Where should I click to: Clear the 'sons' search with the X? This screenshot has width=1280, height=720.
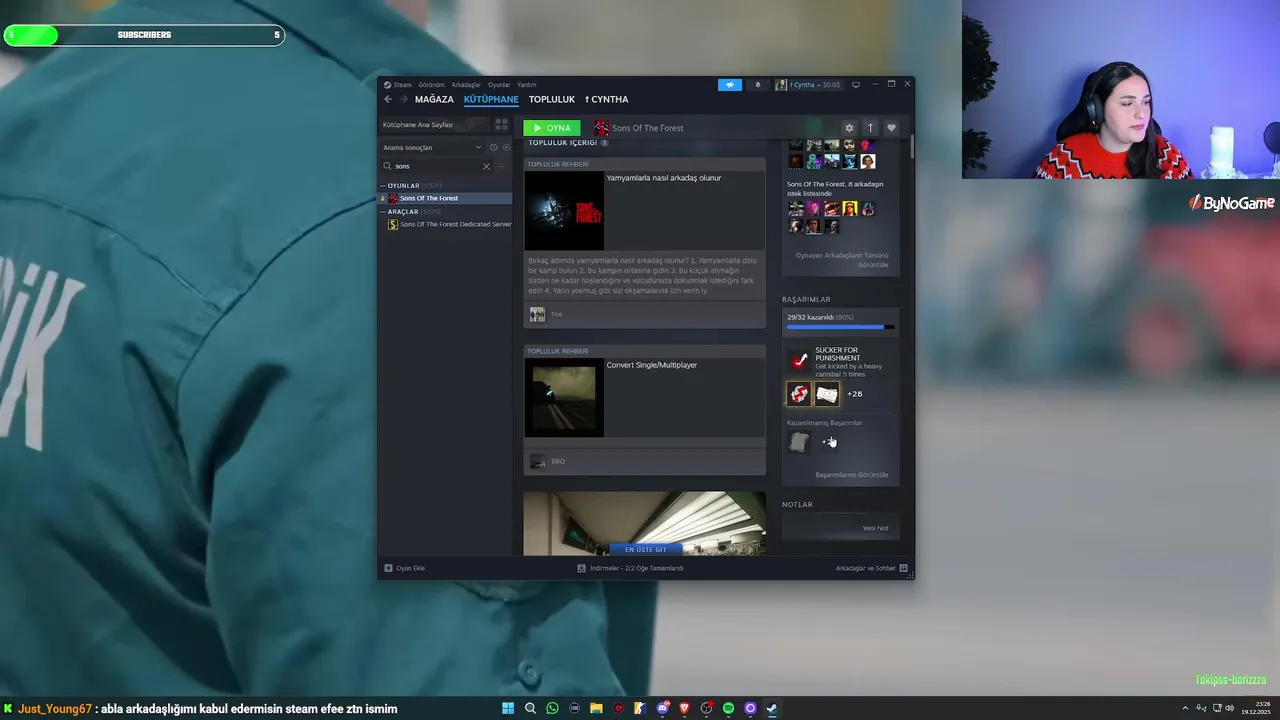486,166
